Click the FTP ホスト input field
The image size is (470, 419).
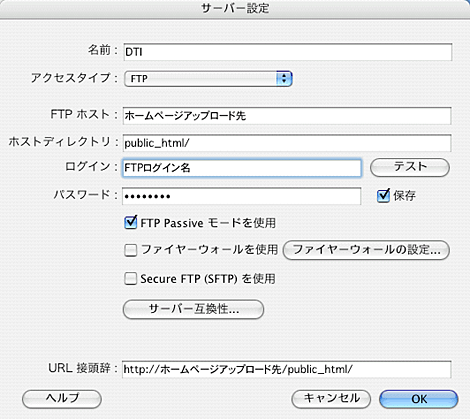click(287, 116)
